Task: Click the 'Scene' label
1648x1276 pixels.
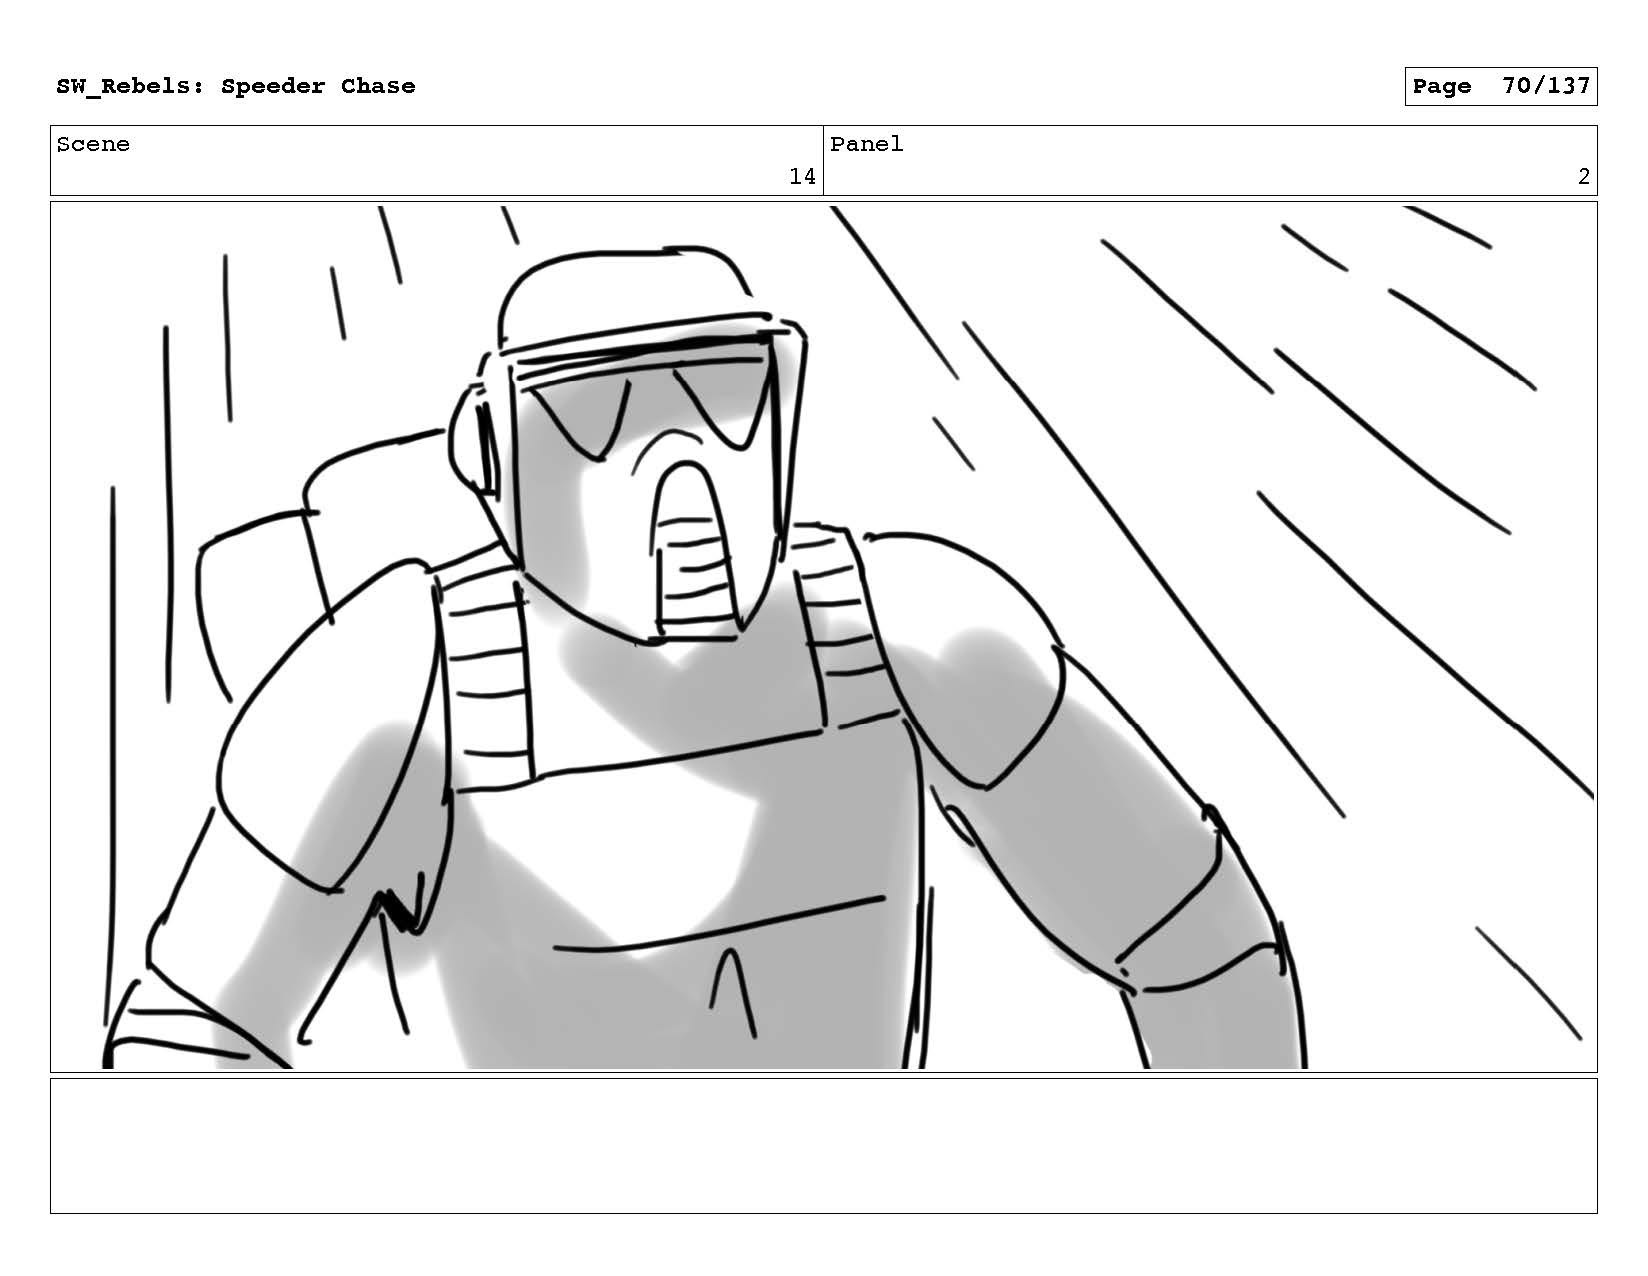Action: 93,145
